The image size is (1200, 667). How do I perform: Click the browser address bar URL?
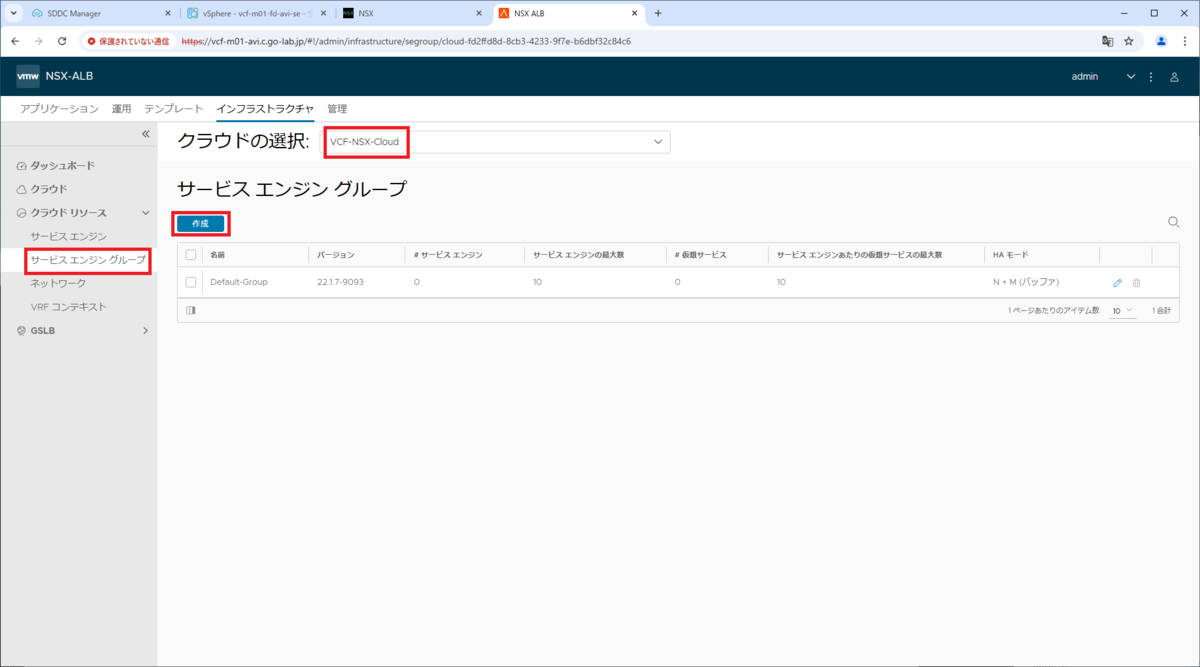pyautogui.click(x=406, y=42)
